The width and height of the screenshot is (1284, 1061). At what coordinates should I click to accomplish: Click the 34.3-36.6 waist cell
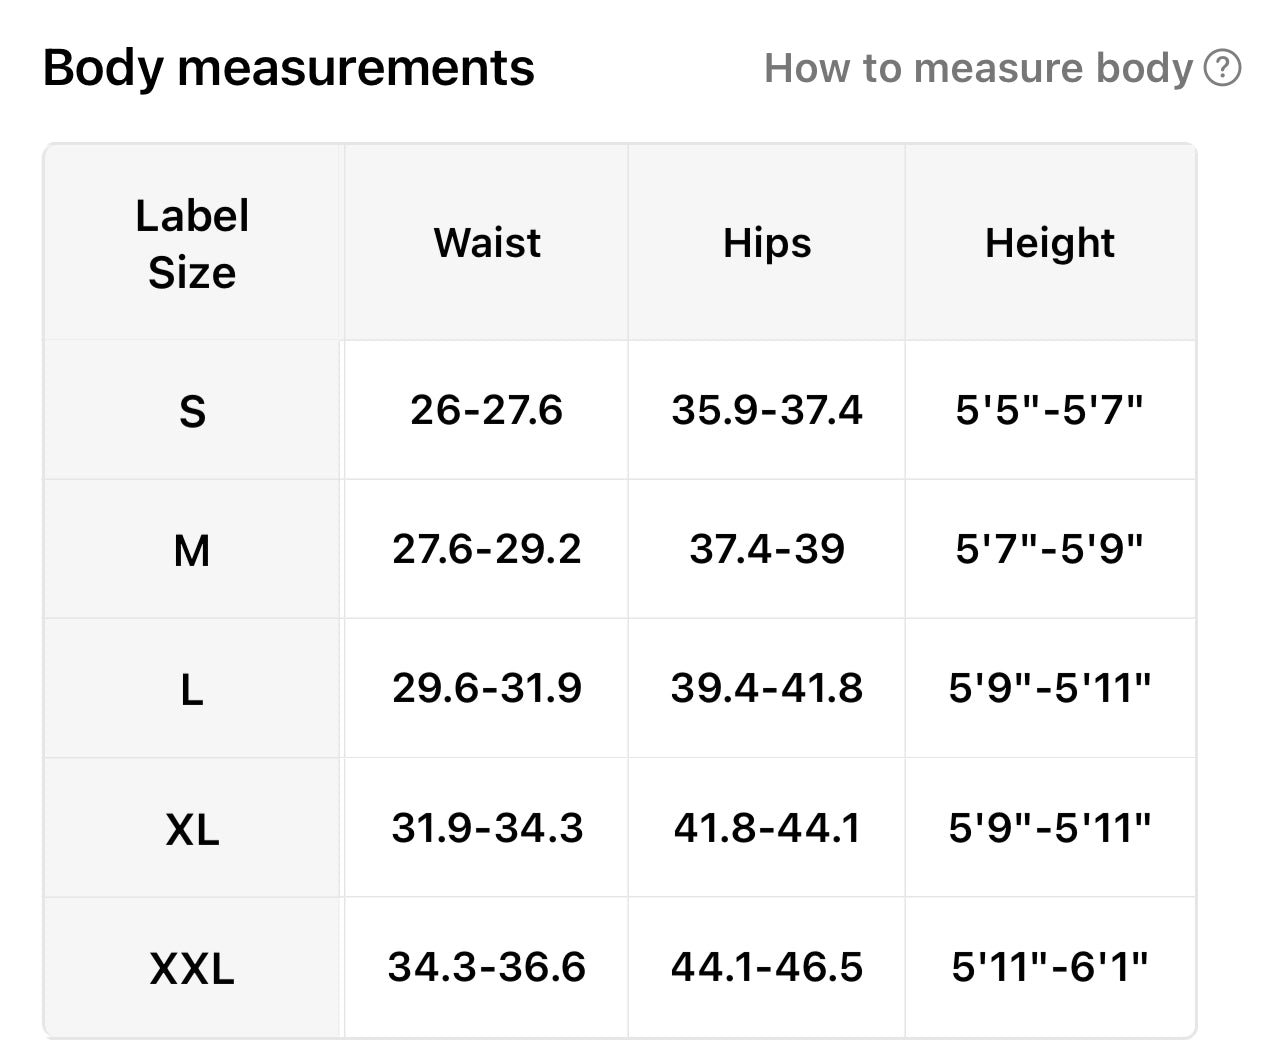[x=487, y=967]
